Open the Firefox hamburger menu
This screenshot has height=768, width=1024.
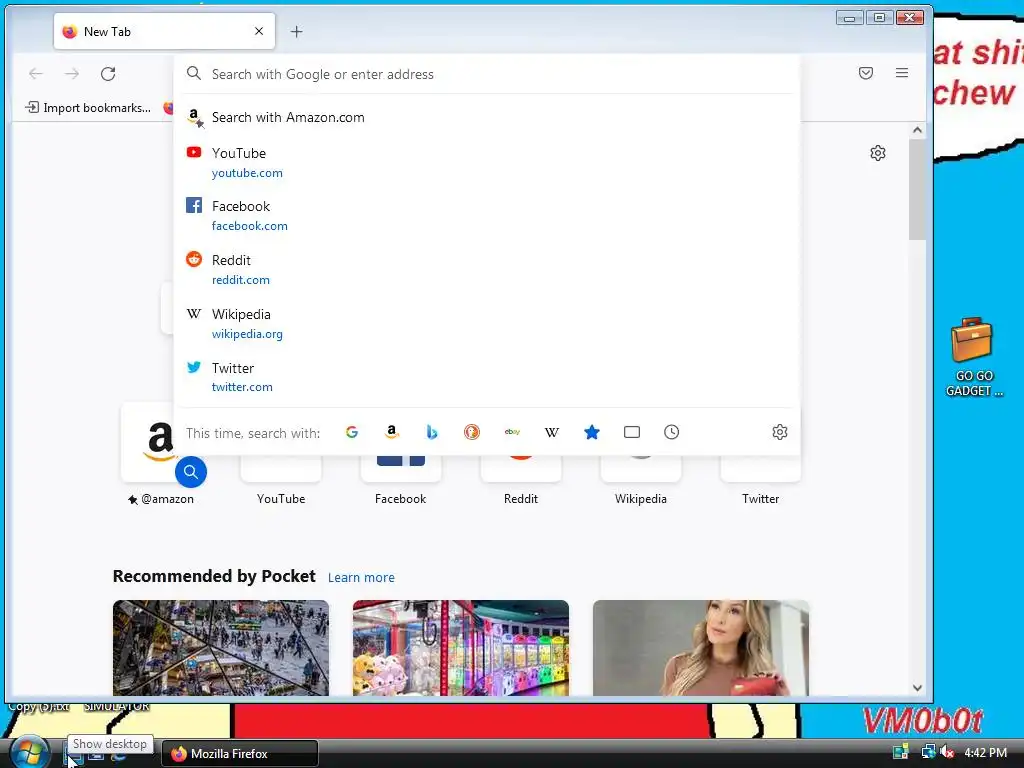[x=902, y=73]
